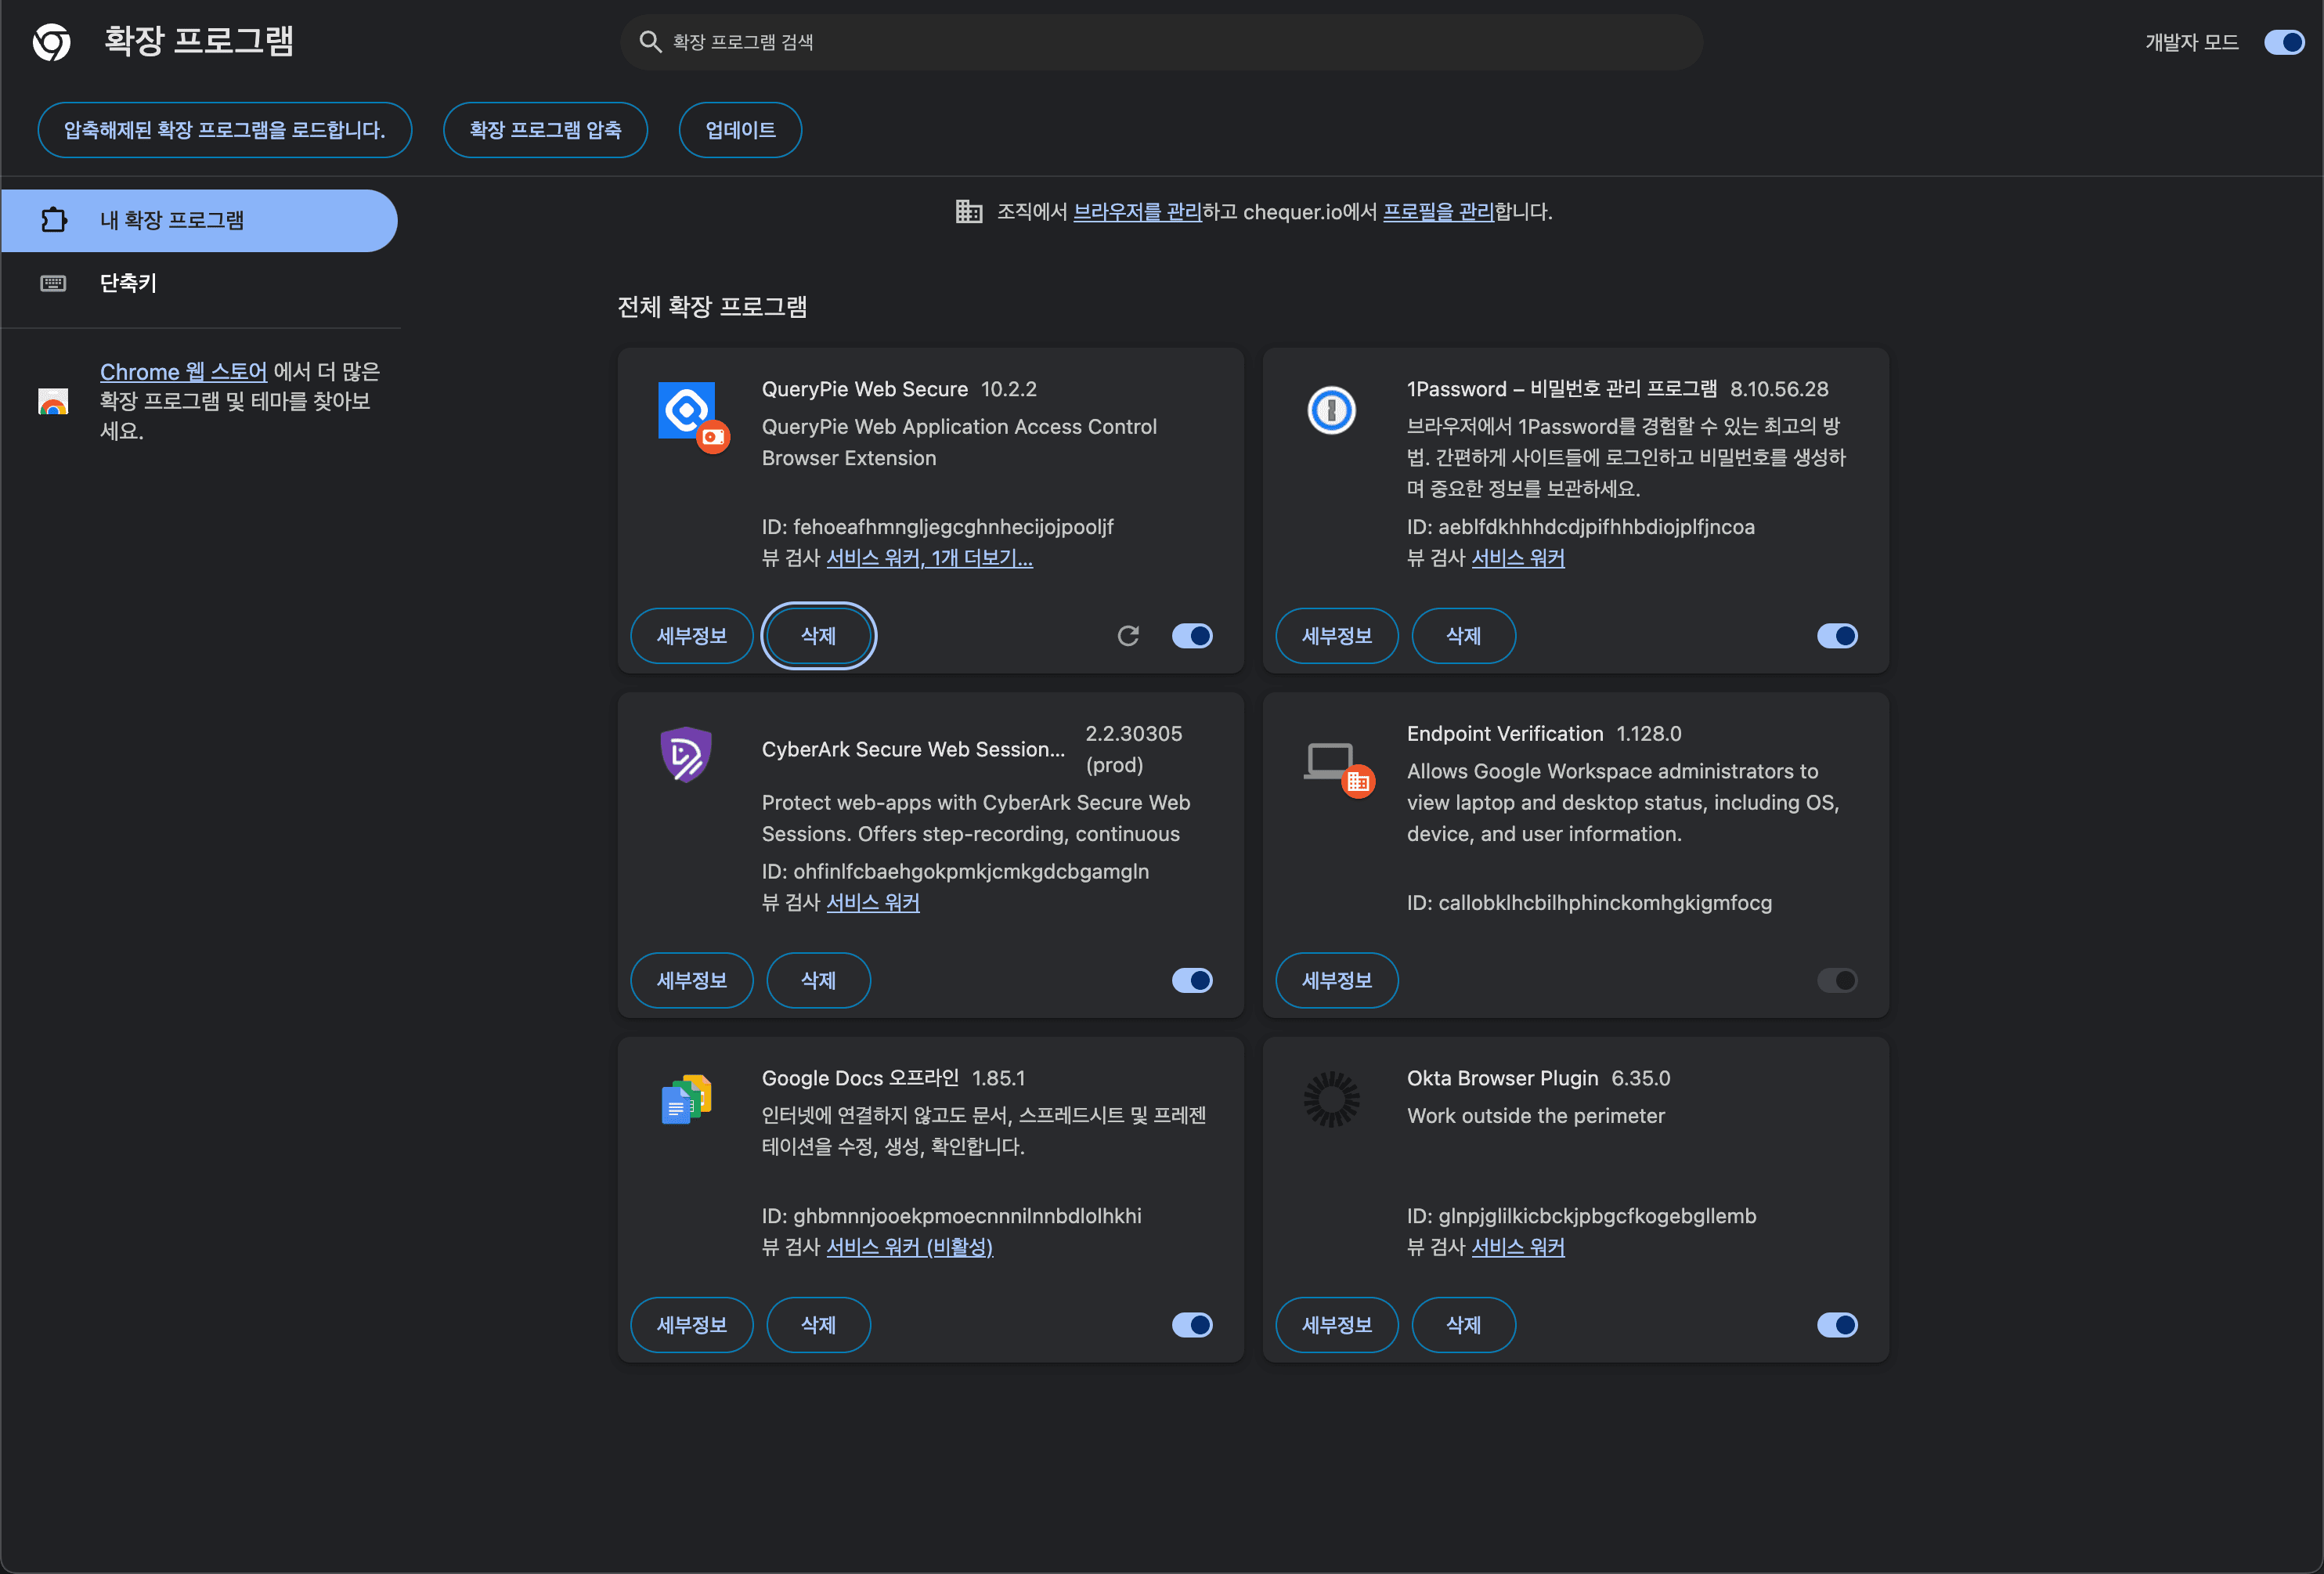
Task: Click 압축해제된 확장 프로그램을 로드합니다 button
Action: [x=224, y=130]
